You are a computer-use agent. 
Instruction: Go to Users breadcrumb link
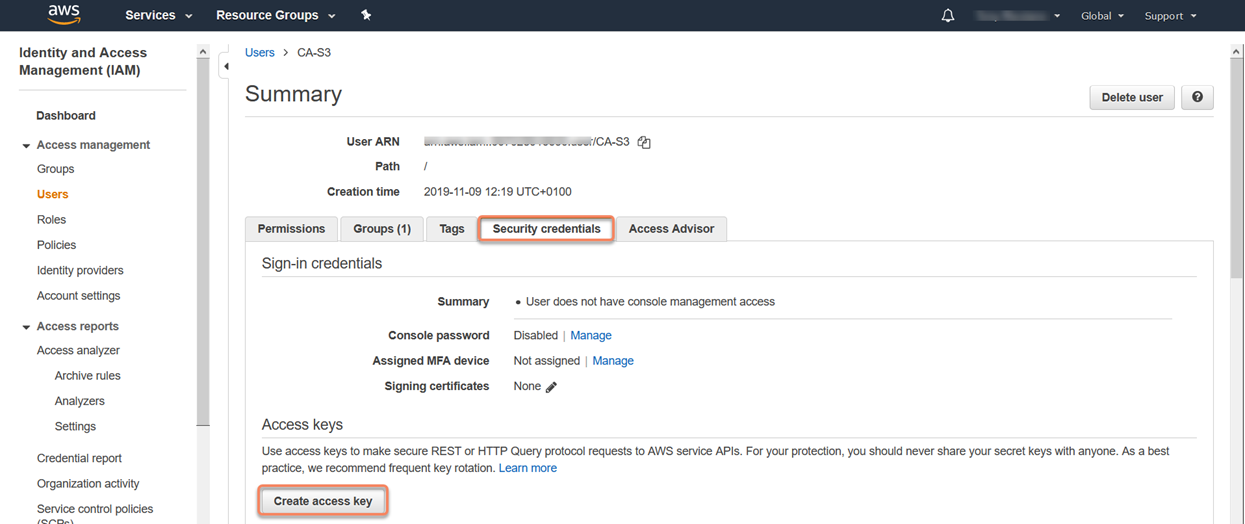point(260,52)
